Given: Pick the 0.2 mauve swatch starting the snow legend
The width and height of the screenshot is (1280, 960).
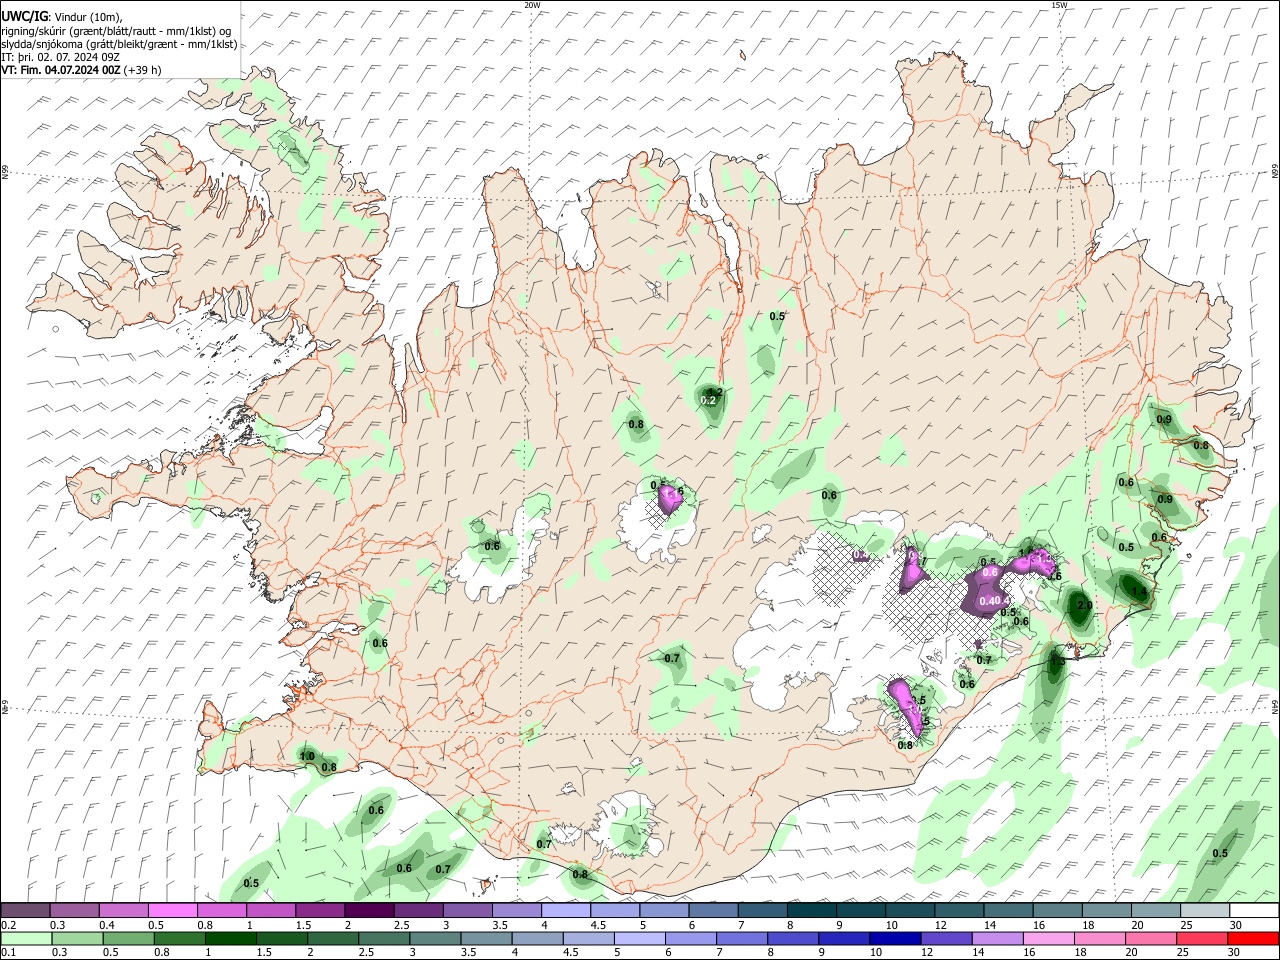Looking at the screenshot, I should (x=26, y=911).
